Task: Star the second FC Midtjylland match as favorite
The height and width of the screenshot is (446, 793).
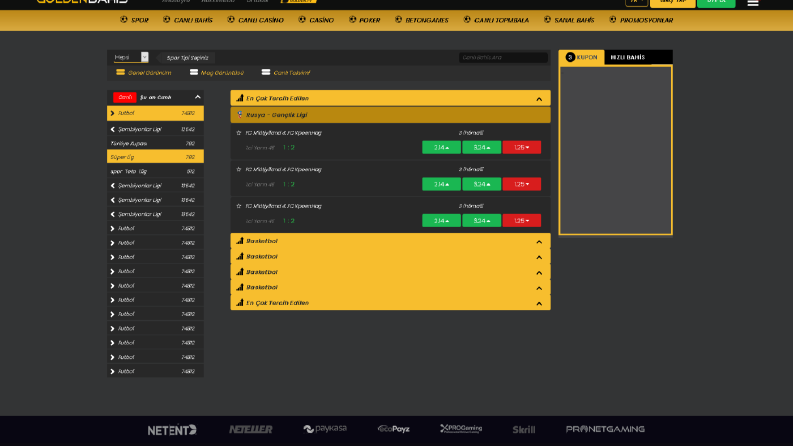Action: tap(239, 169)
